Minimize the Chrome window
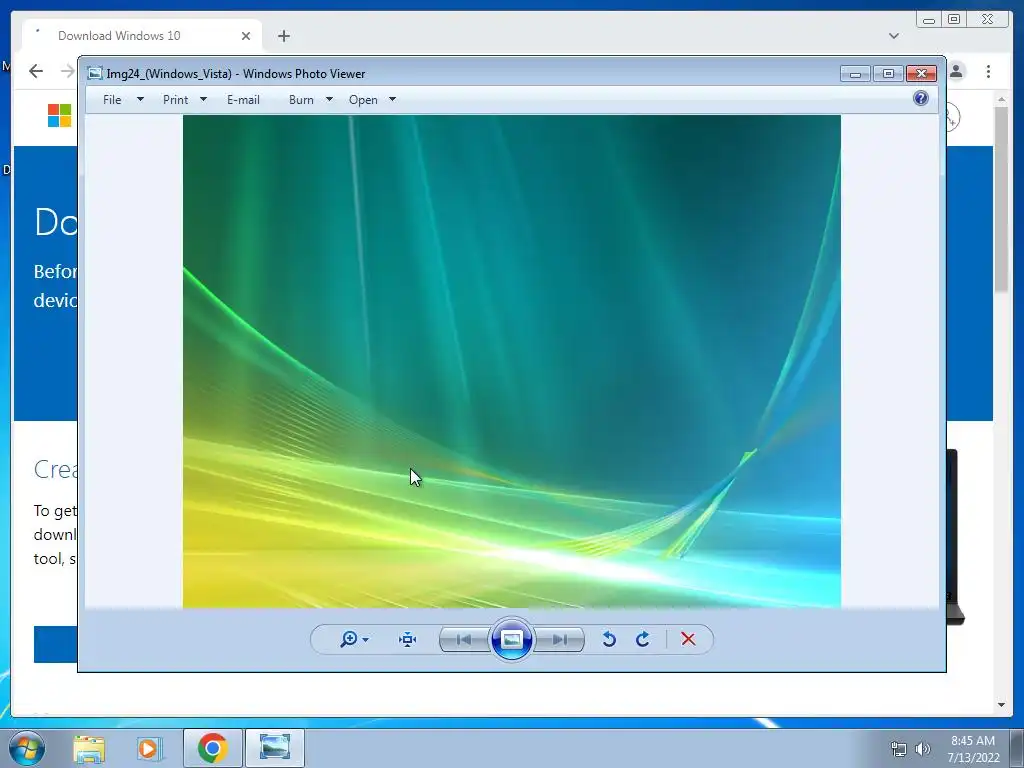The width and height of the screenshot is (1024, 768). click(x=929, y=20)
